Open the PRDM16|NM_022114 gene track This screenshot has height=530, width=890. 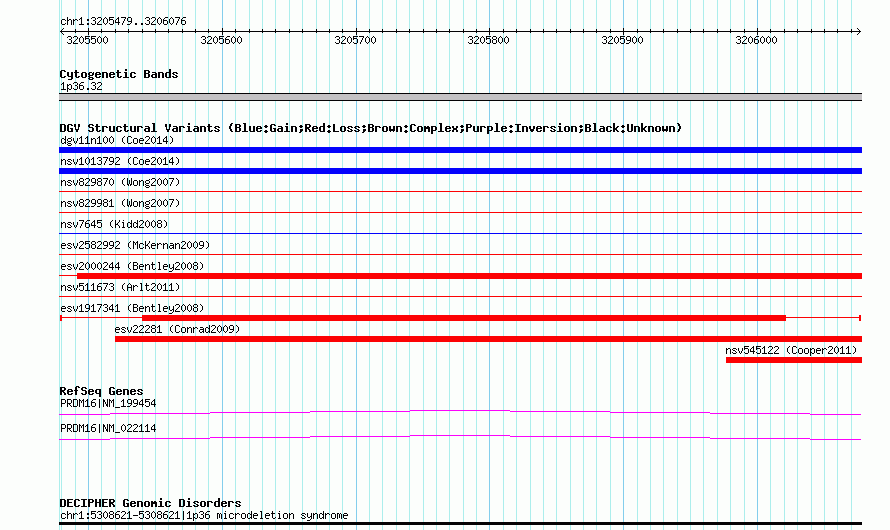point(460,438)
